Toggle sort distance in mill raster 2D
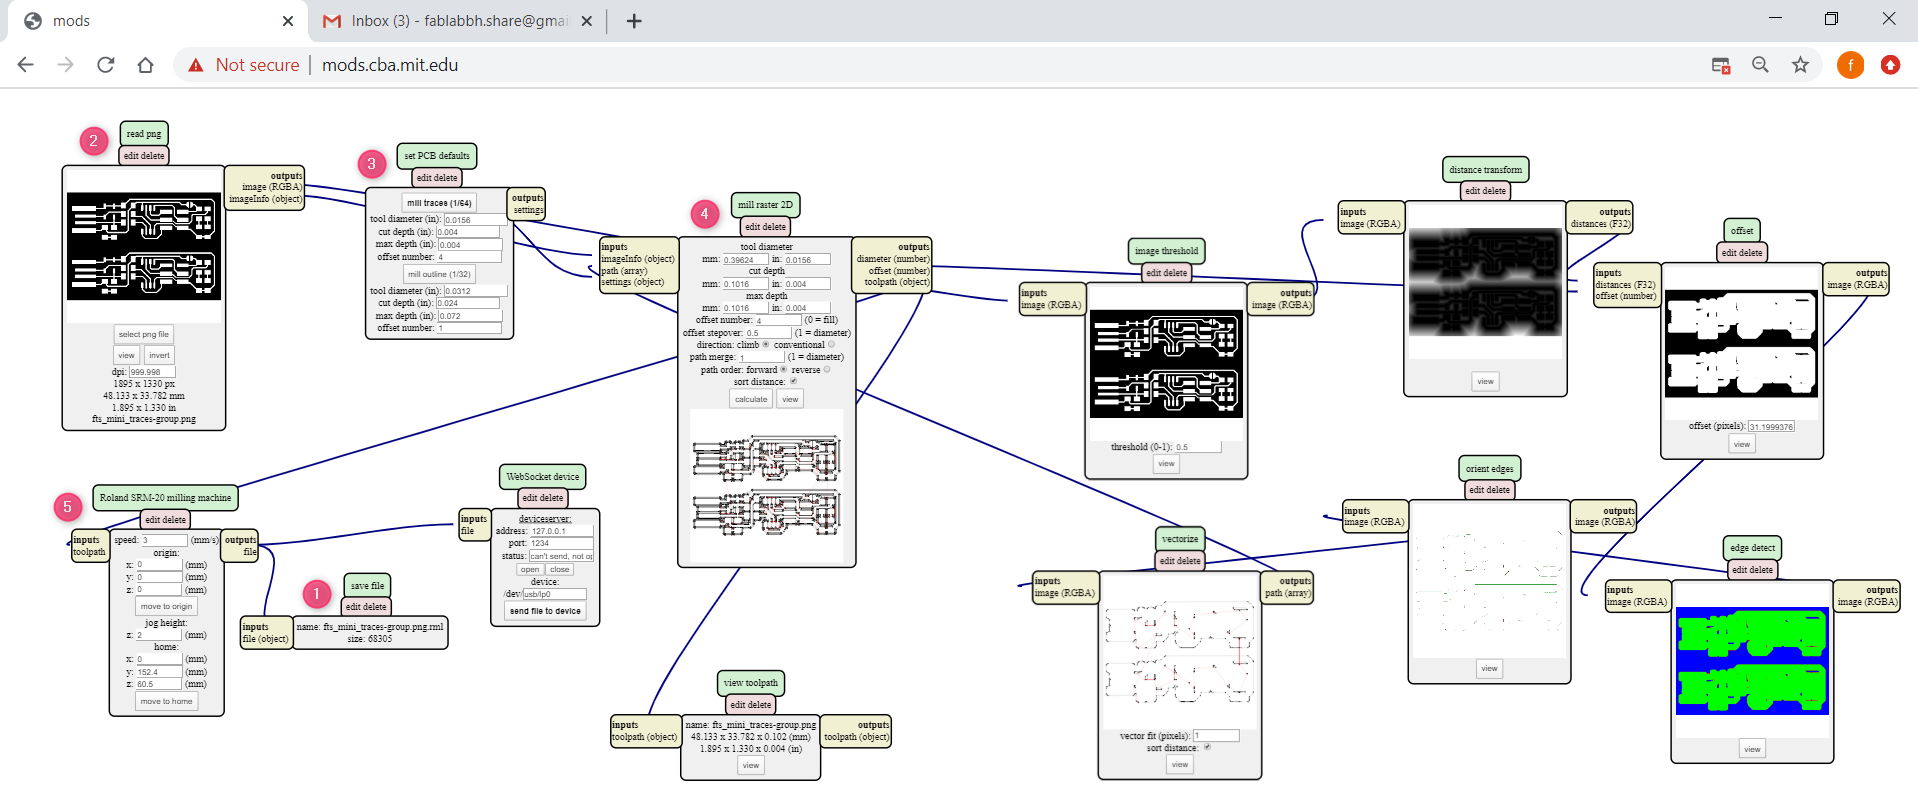The width and height of the screenshot is (1918, 812). 794,382
